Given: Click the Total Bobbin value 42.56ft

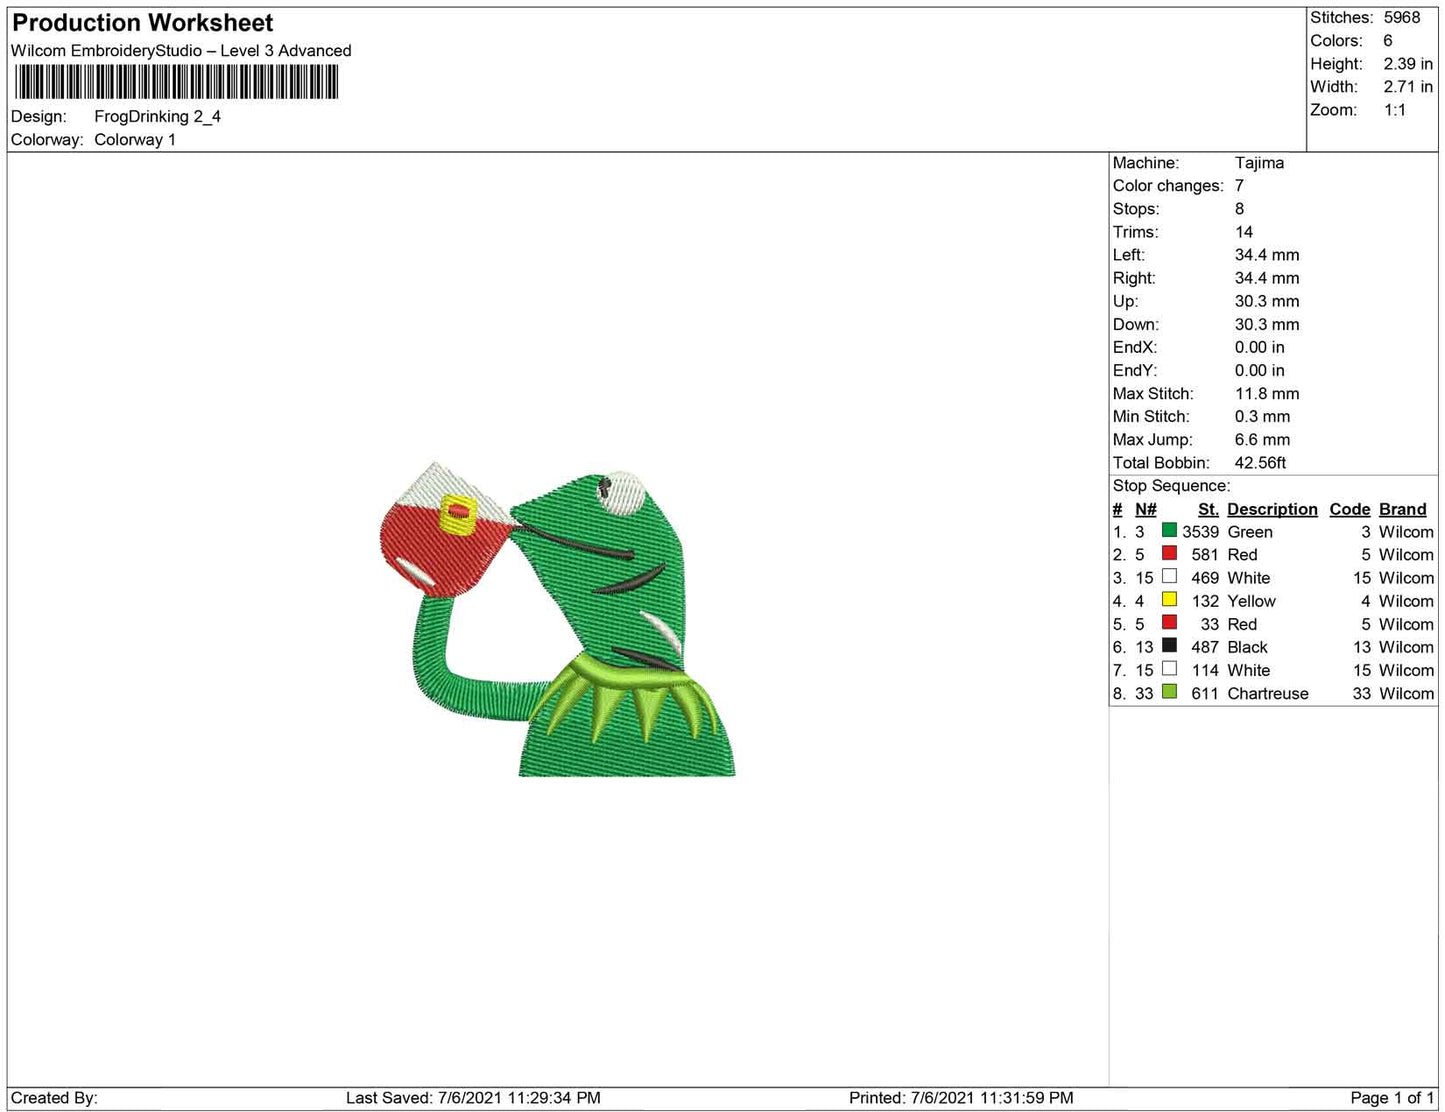Looking at the screenshot, I should tap(1261, 462).
